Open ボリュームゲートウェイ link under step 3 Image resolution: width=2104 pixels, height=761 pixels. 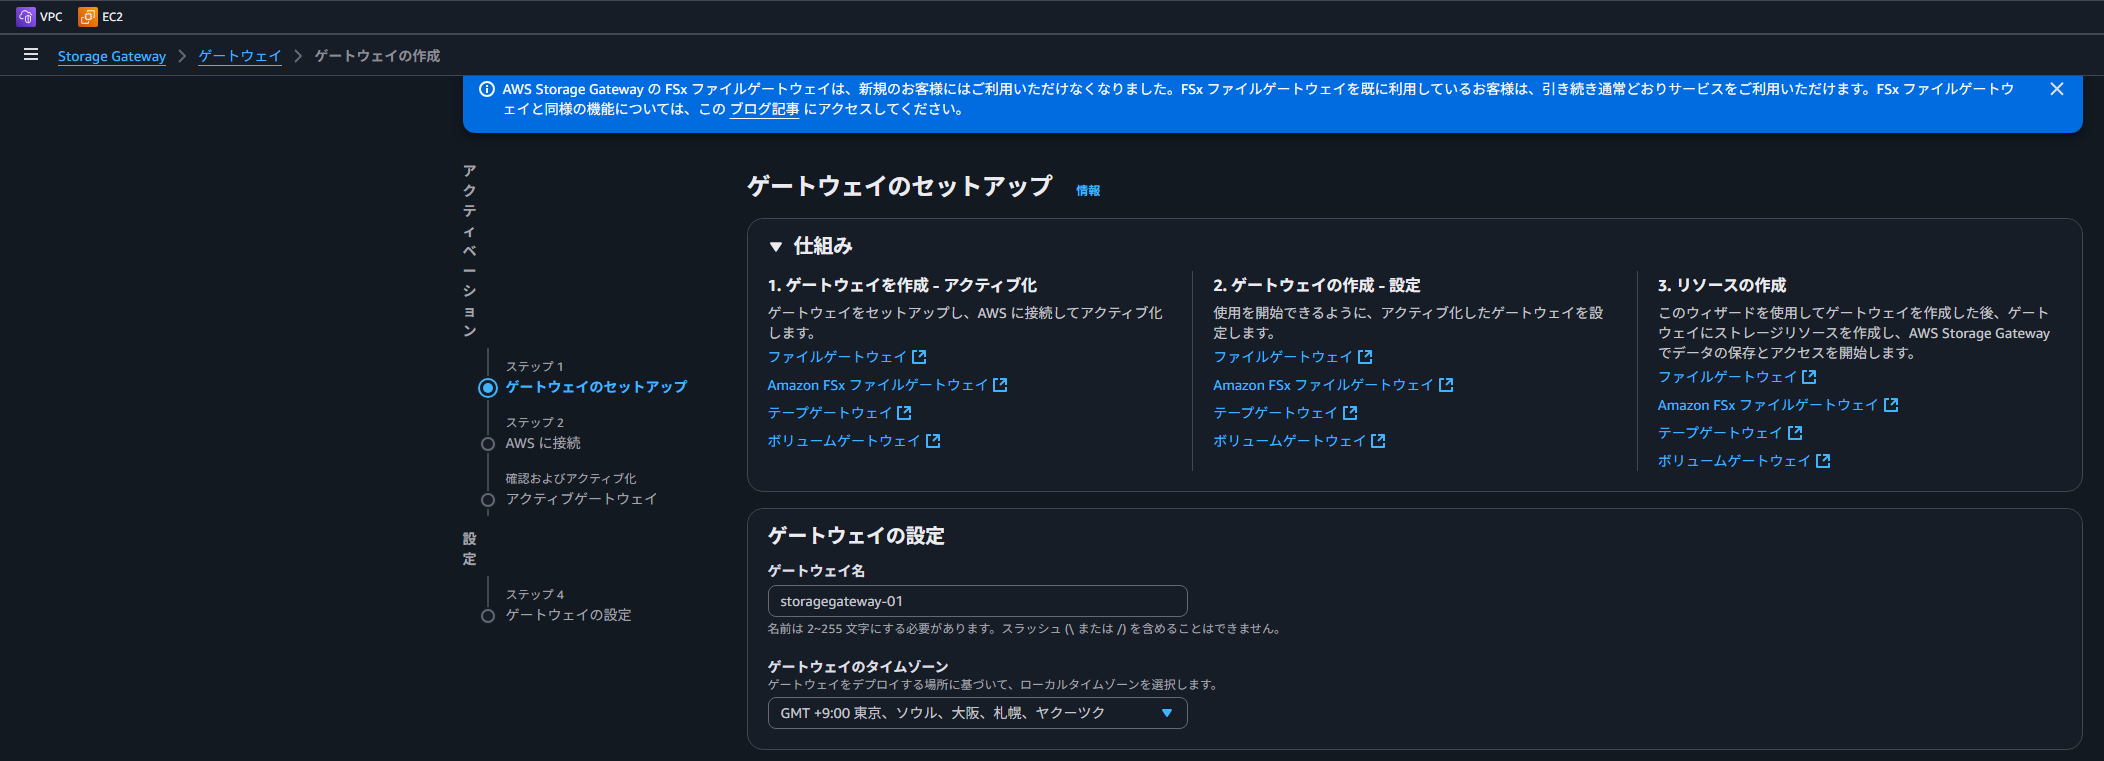pos(1735,461)
